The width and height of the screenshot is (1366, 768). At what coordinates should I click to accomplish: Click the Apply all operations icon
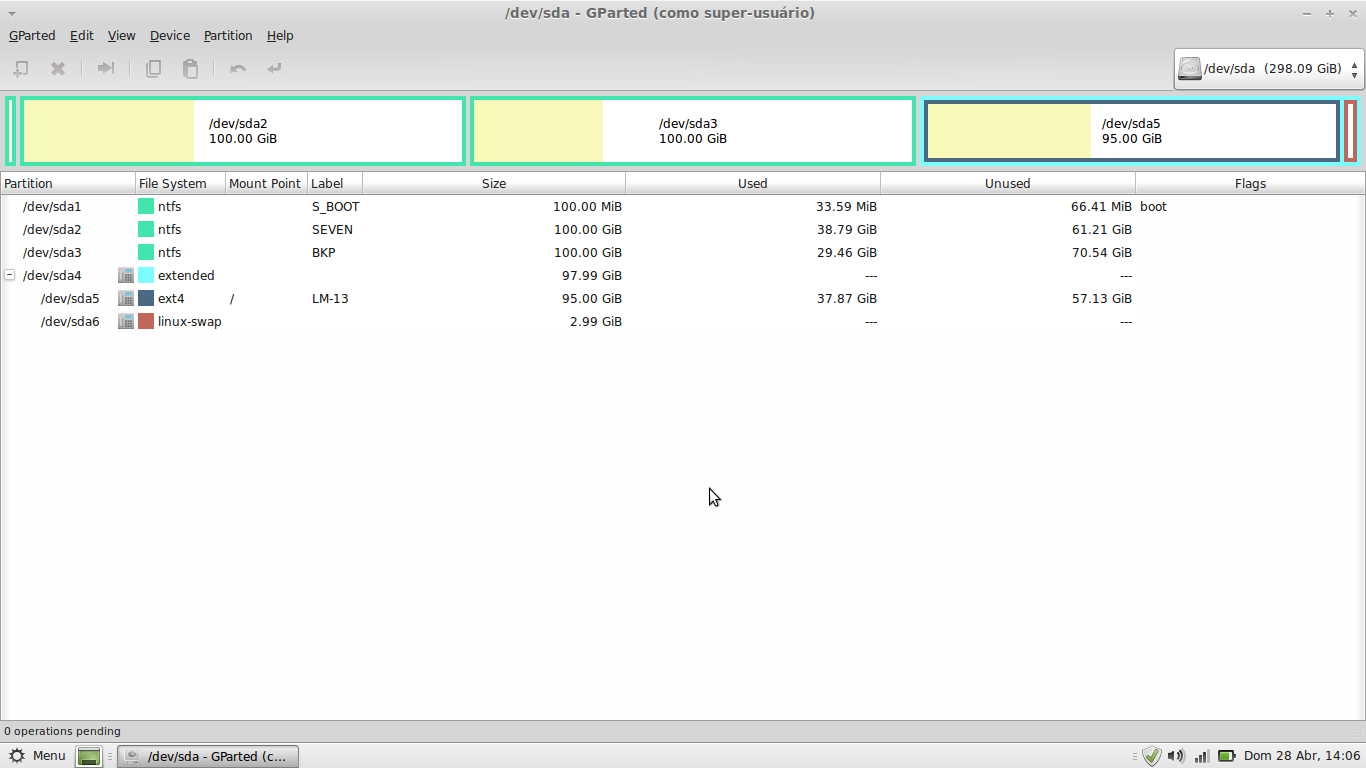[x=274, y=68]
